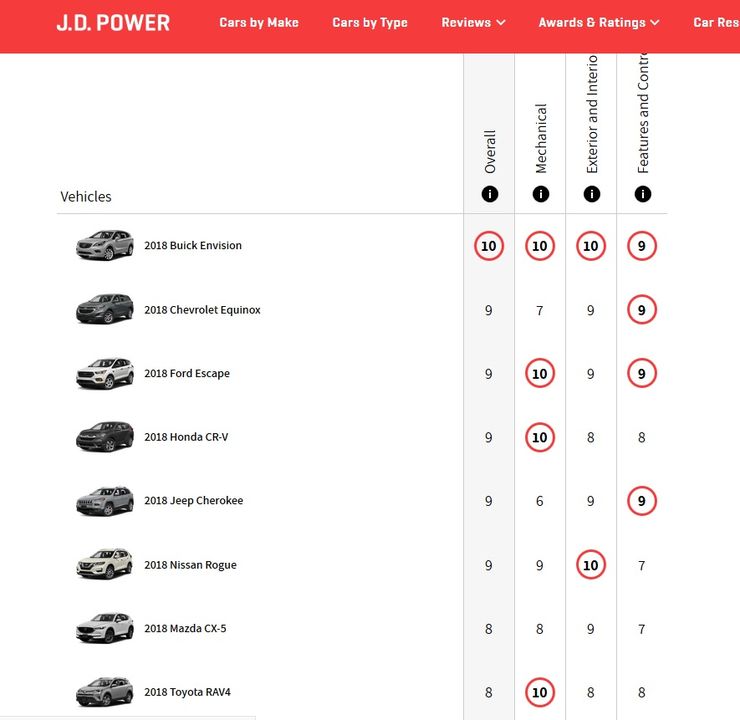The height and width of the screenshot is (720, 740).
Task: Open the 2018 Mazda CX-5 link
Action: coord(185,628)
